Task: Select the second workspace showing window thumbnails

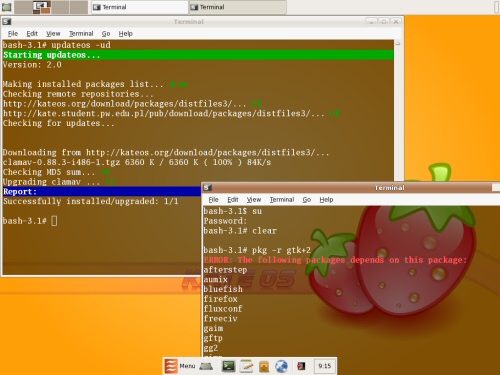Action: pos(42,7)
